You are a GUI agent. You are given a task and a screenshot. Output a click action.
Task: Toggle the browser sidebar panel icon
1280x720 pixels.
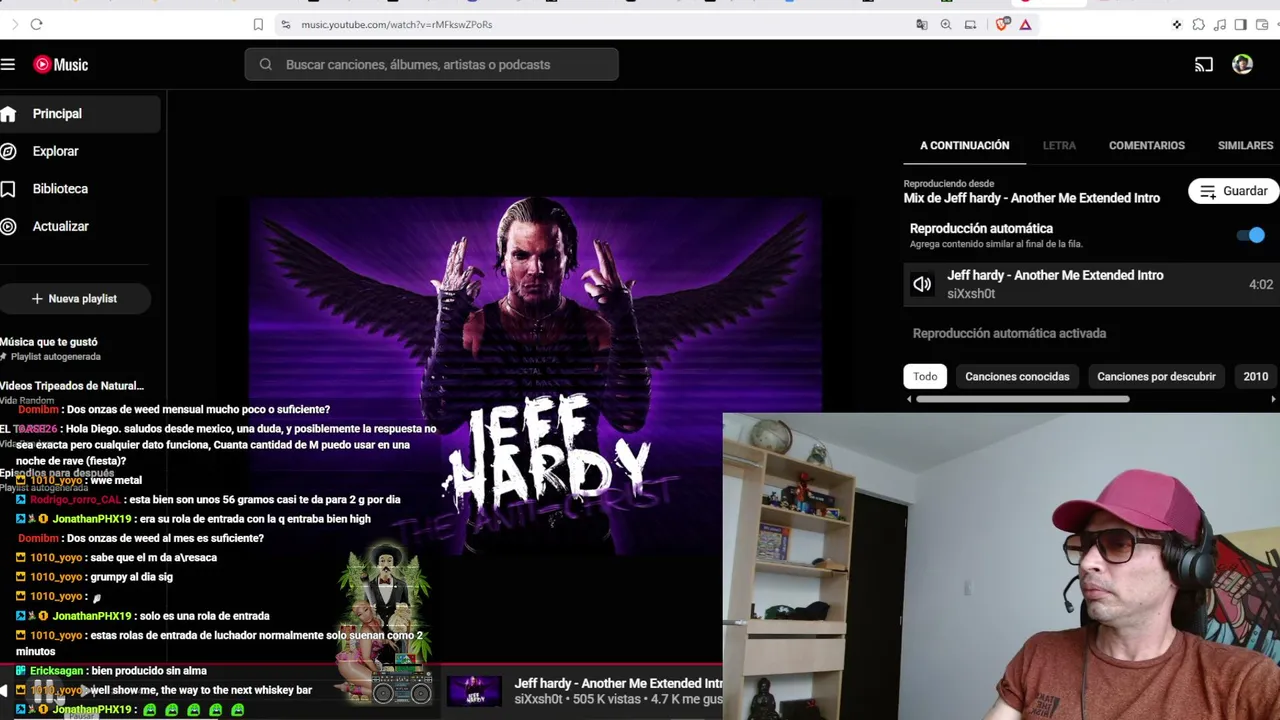[1240, 24]
